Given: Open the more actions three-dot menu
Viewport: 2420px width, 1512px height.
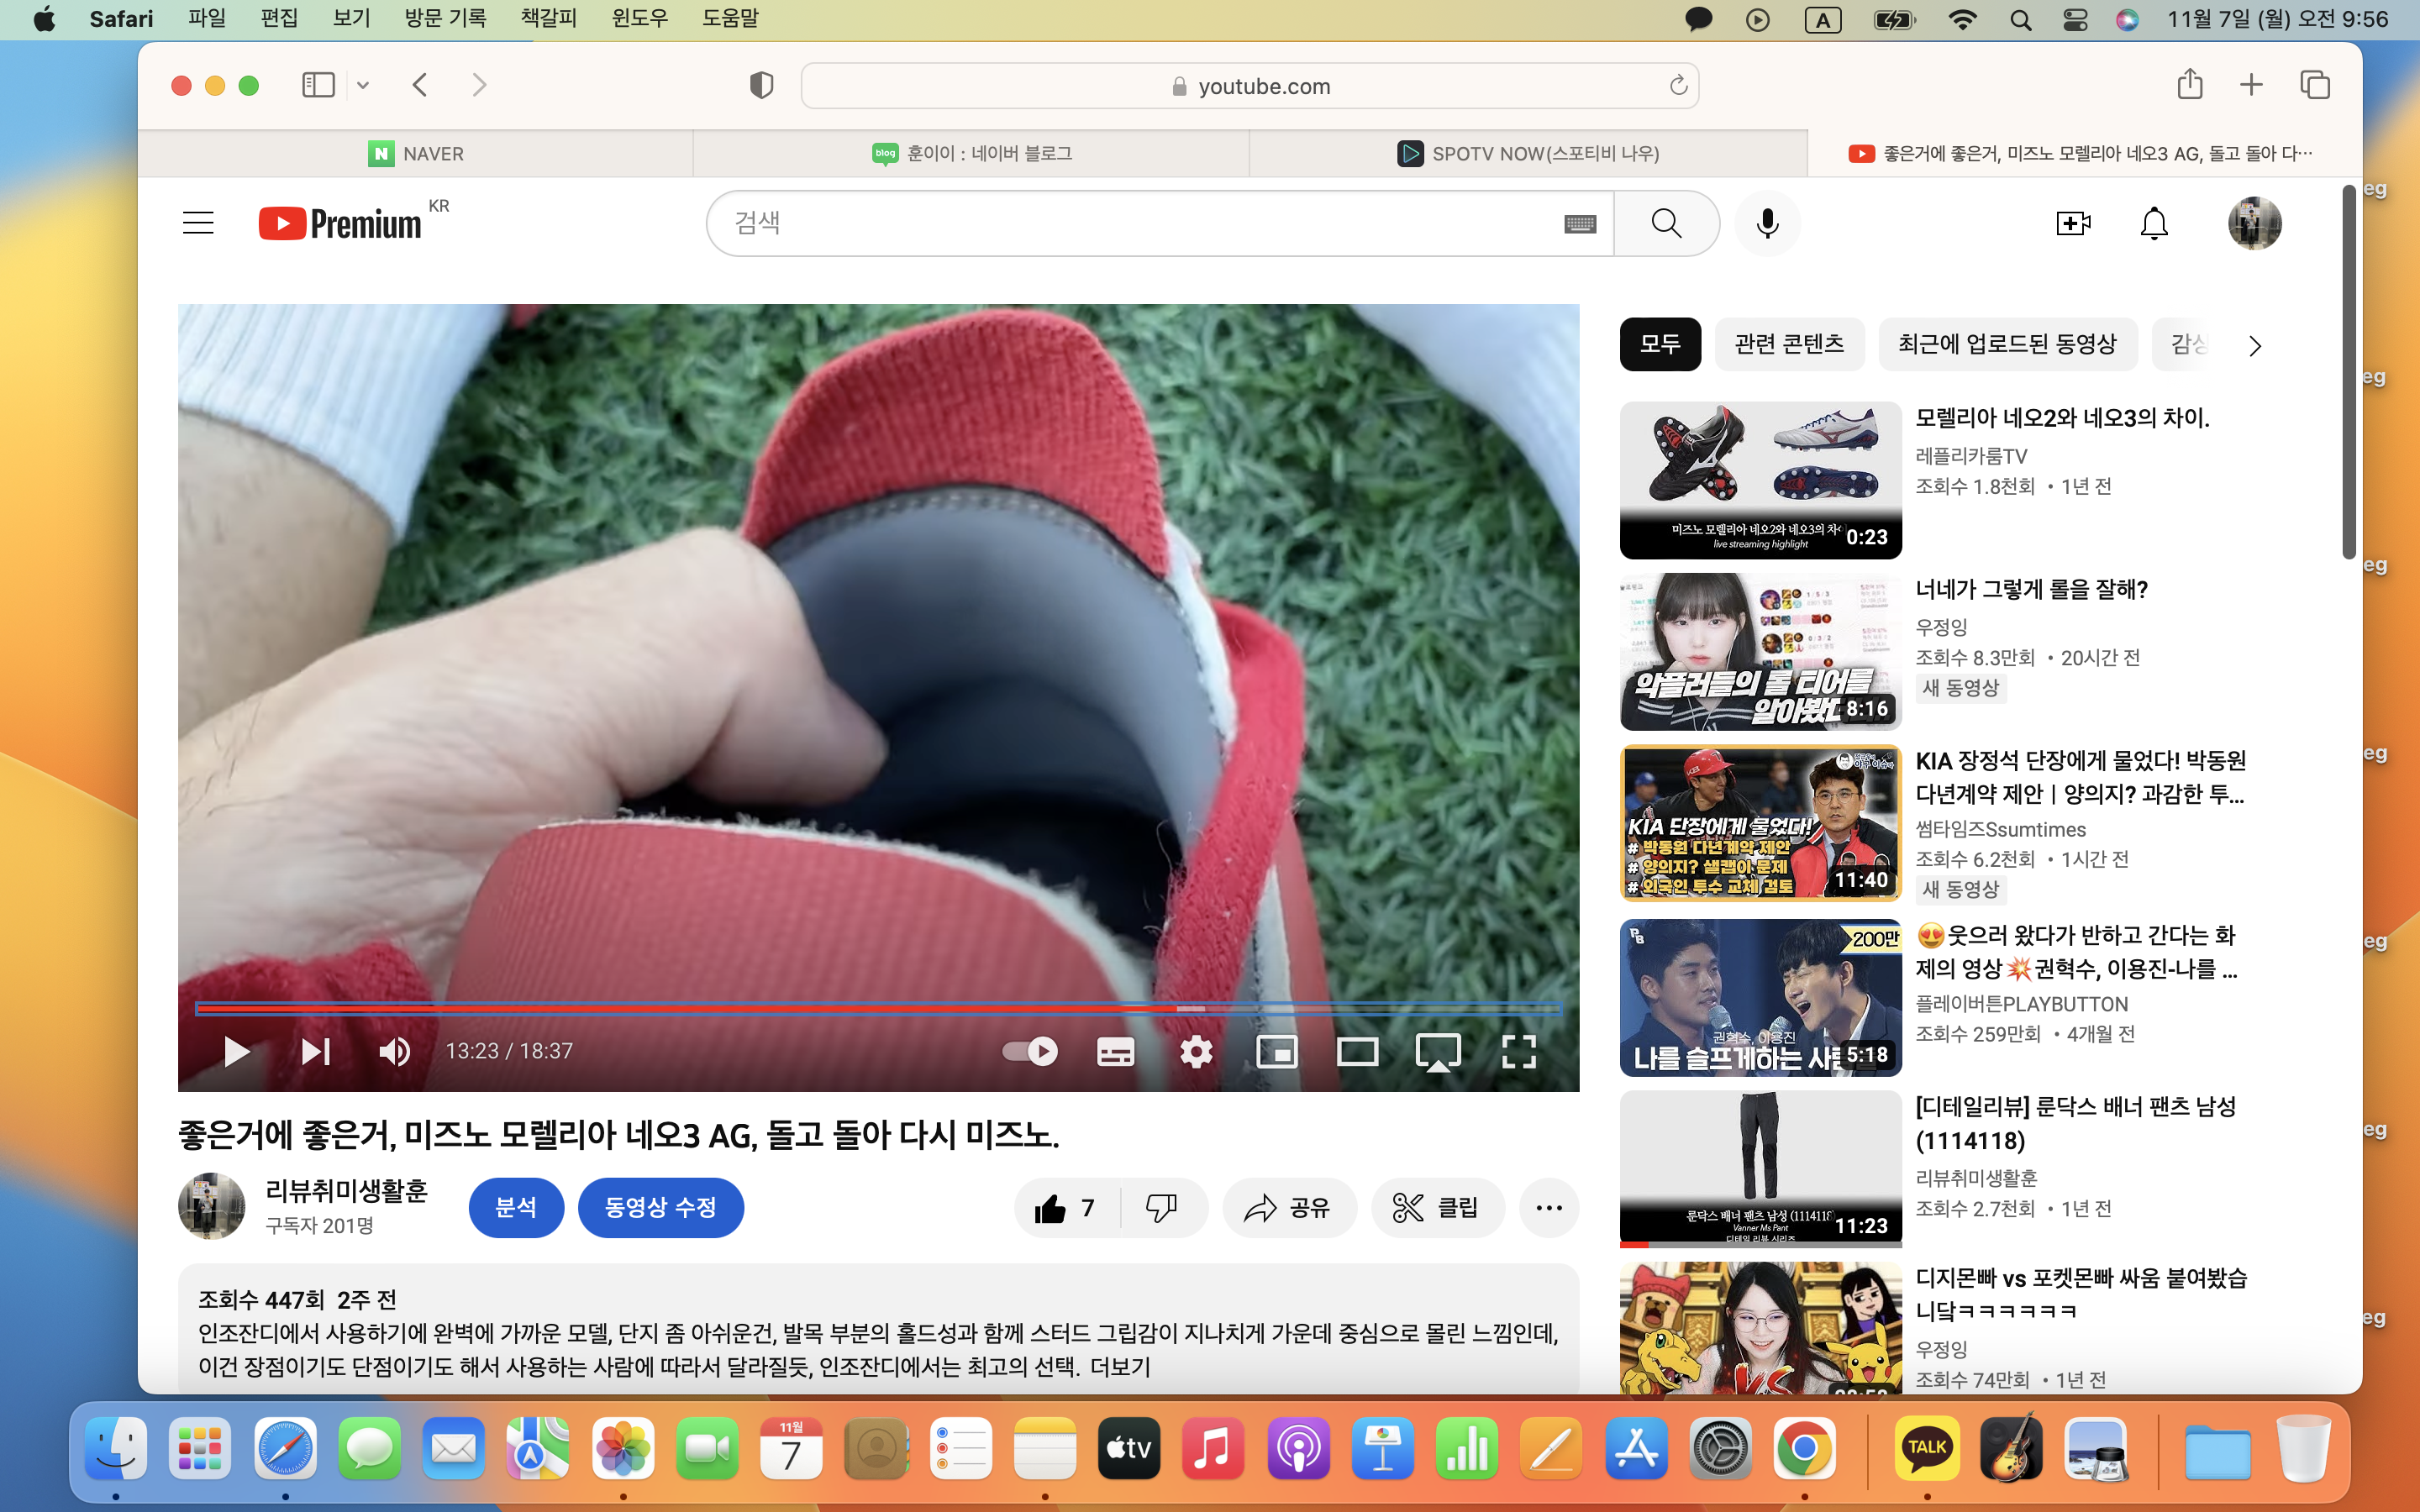Looking at the screenshot, I should (1549, 1208).
